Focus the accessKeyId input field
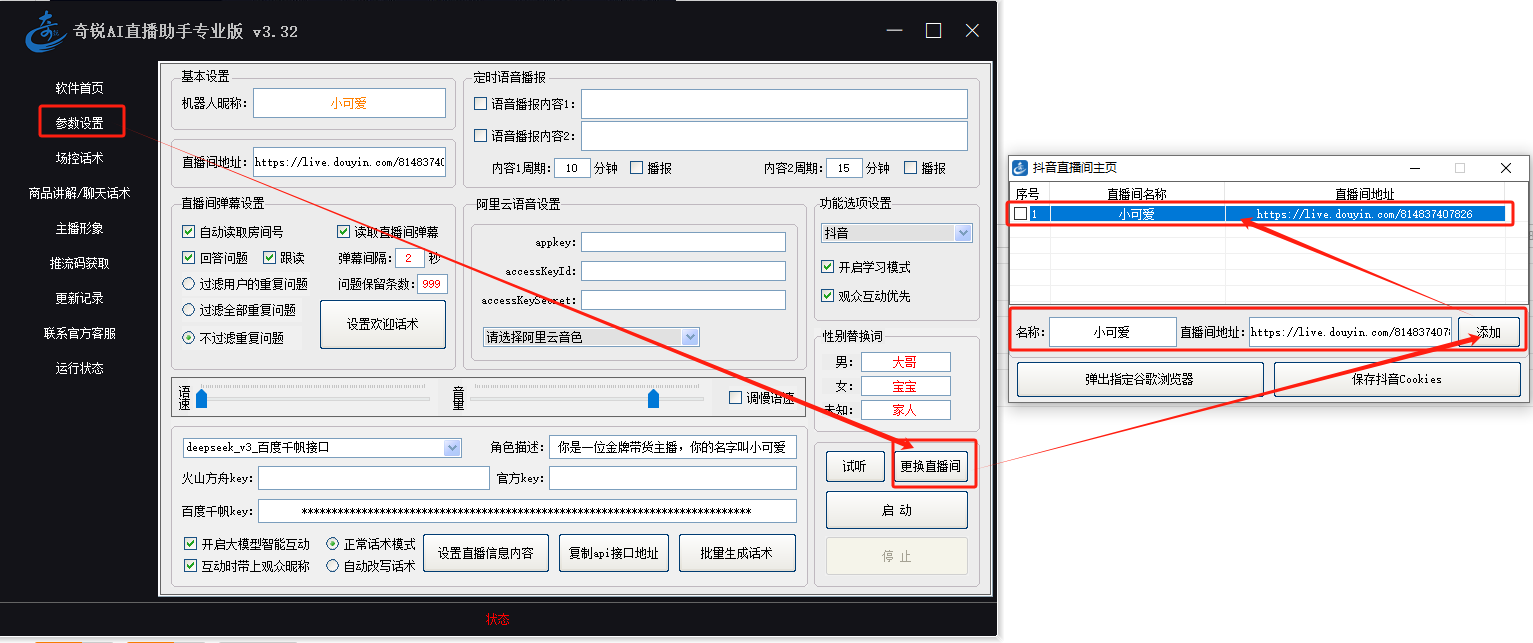 (x=683, y=271)
